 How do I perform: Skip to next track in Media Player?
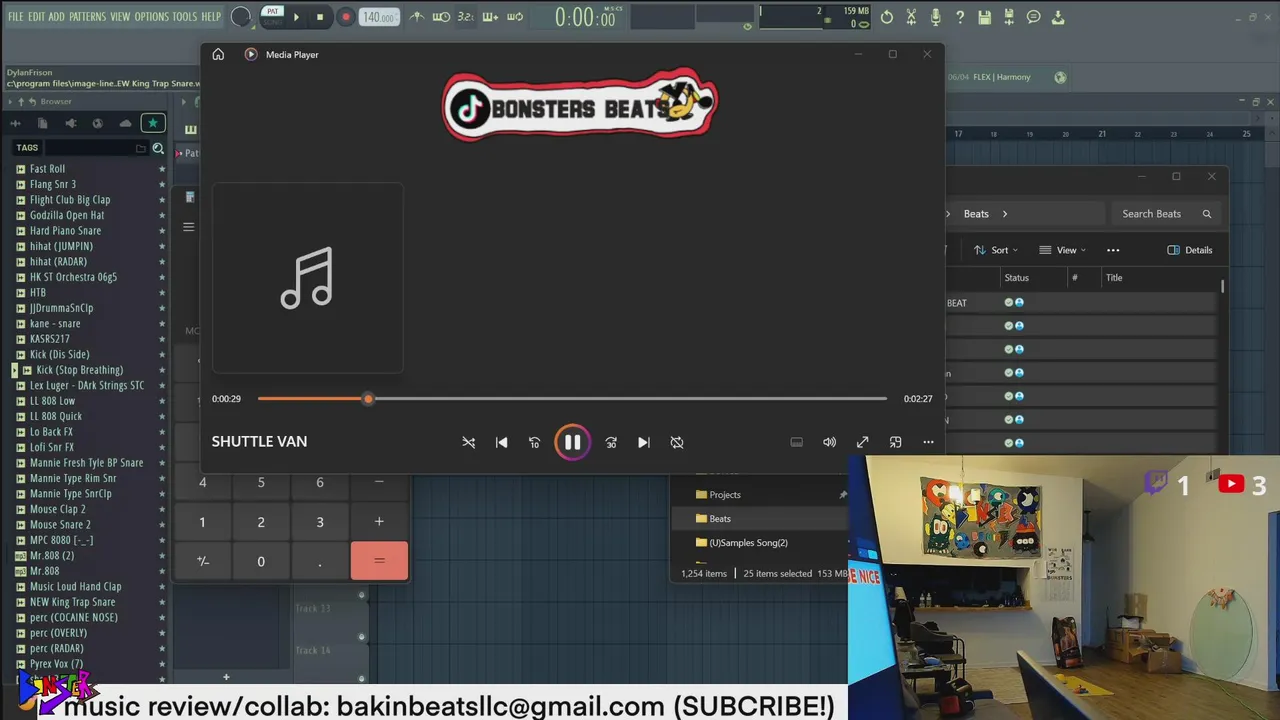click(x=644, y=442)
